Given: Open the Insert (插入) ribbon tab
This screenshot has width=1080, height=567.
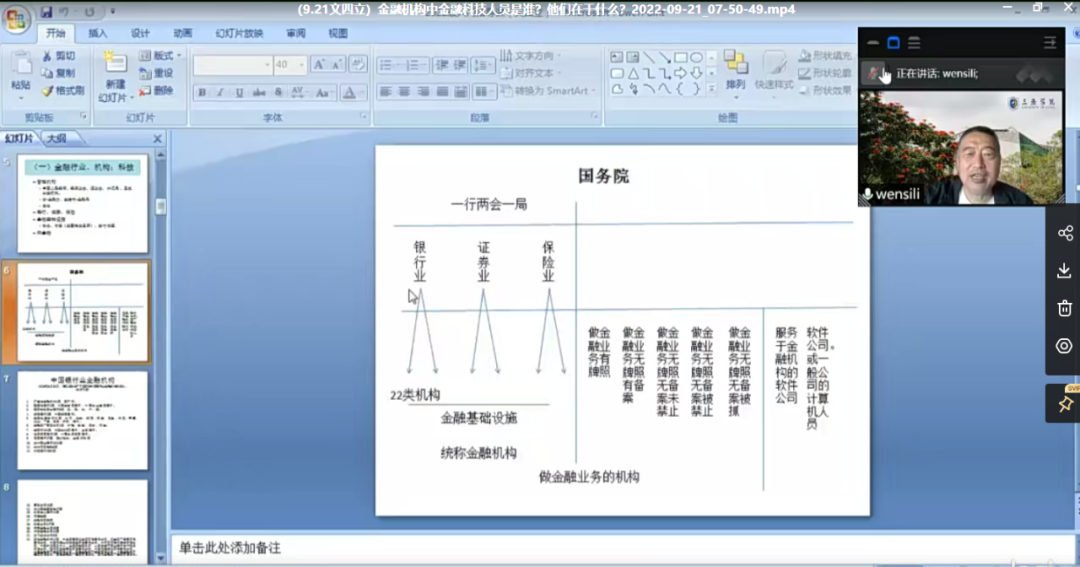Looking at the screenshot, I should point(98,33).
